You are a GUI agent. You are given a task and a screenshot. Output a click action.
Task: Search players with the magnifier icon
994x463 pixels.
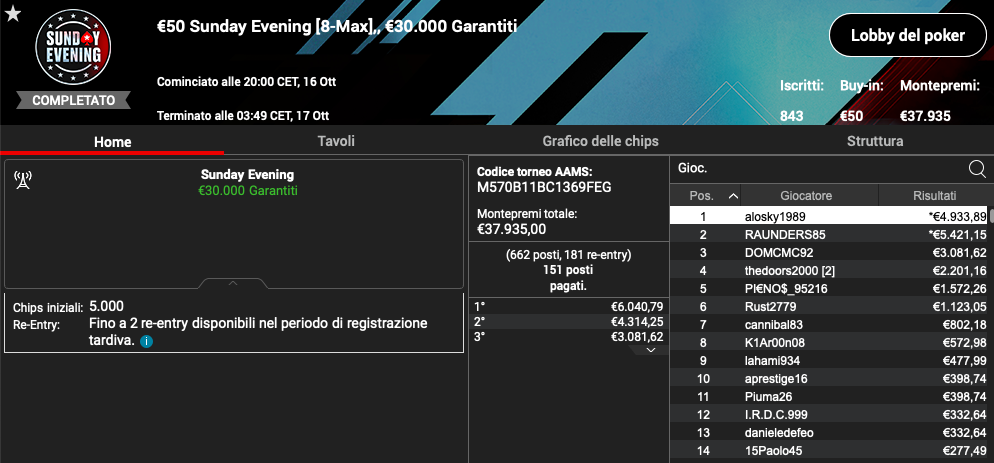coord(977,168)
